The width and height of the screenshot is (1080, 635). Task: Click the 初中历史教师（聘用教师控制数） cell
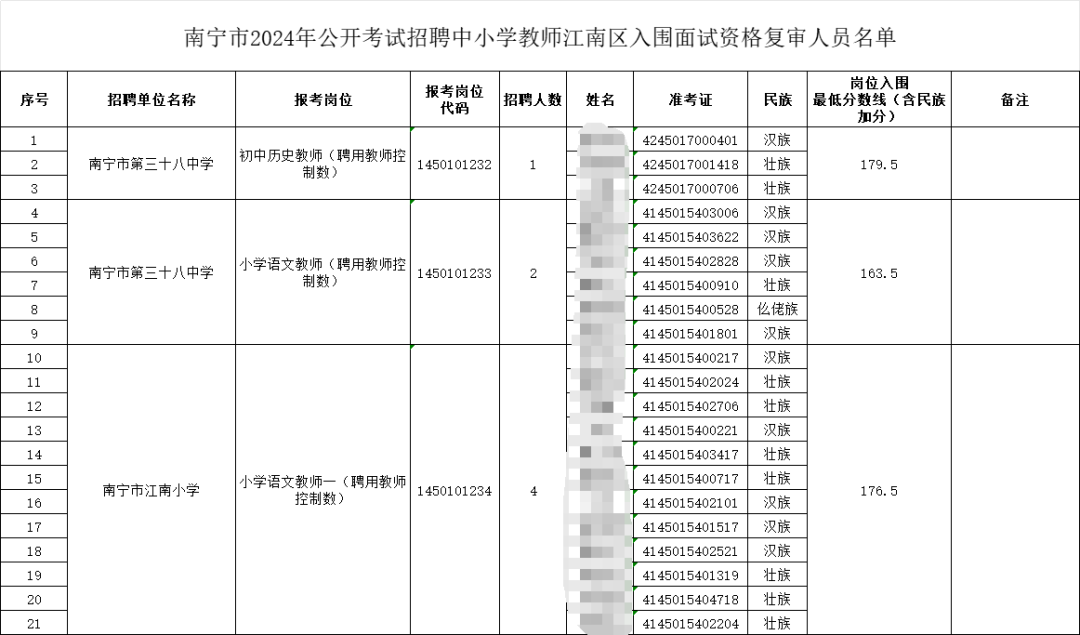[x=323, y=164]
